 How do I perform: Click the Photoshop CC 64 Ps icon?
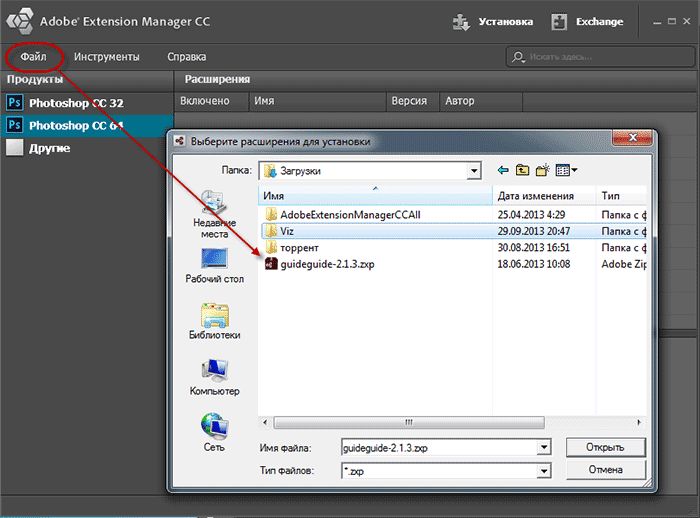(14, 125)
